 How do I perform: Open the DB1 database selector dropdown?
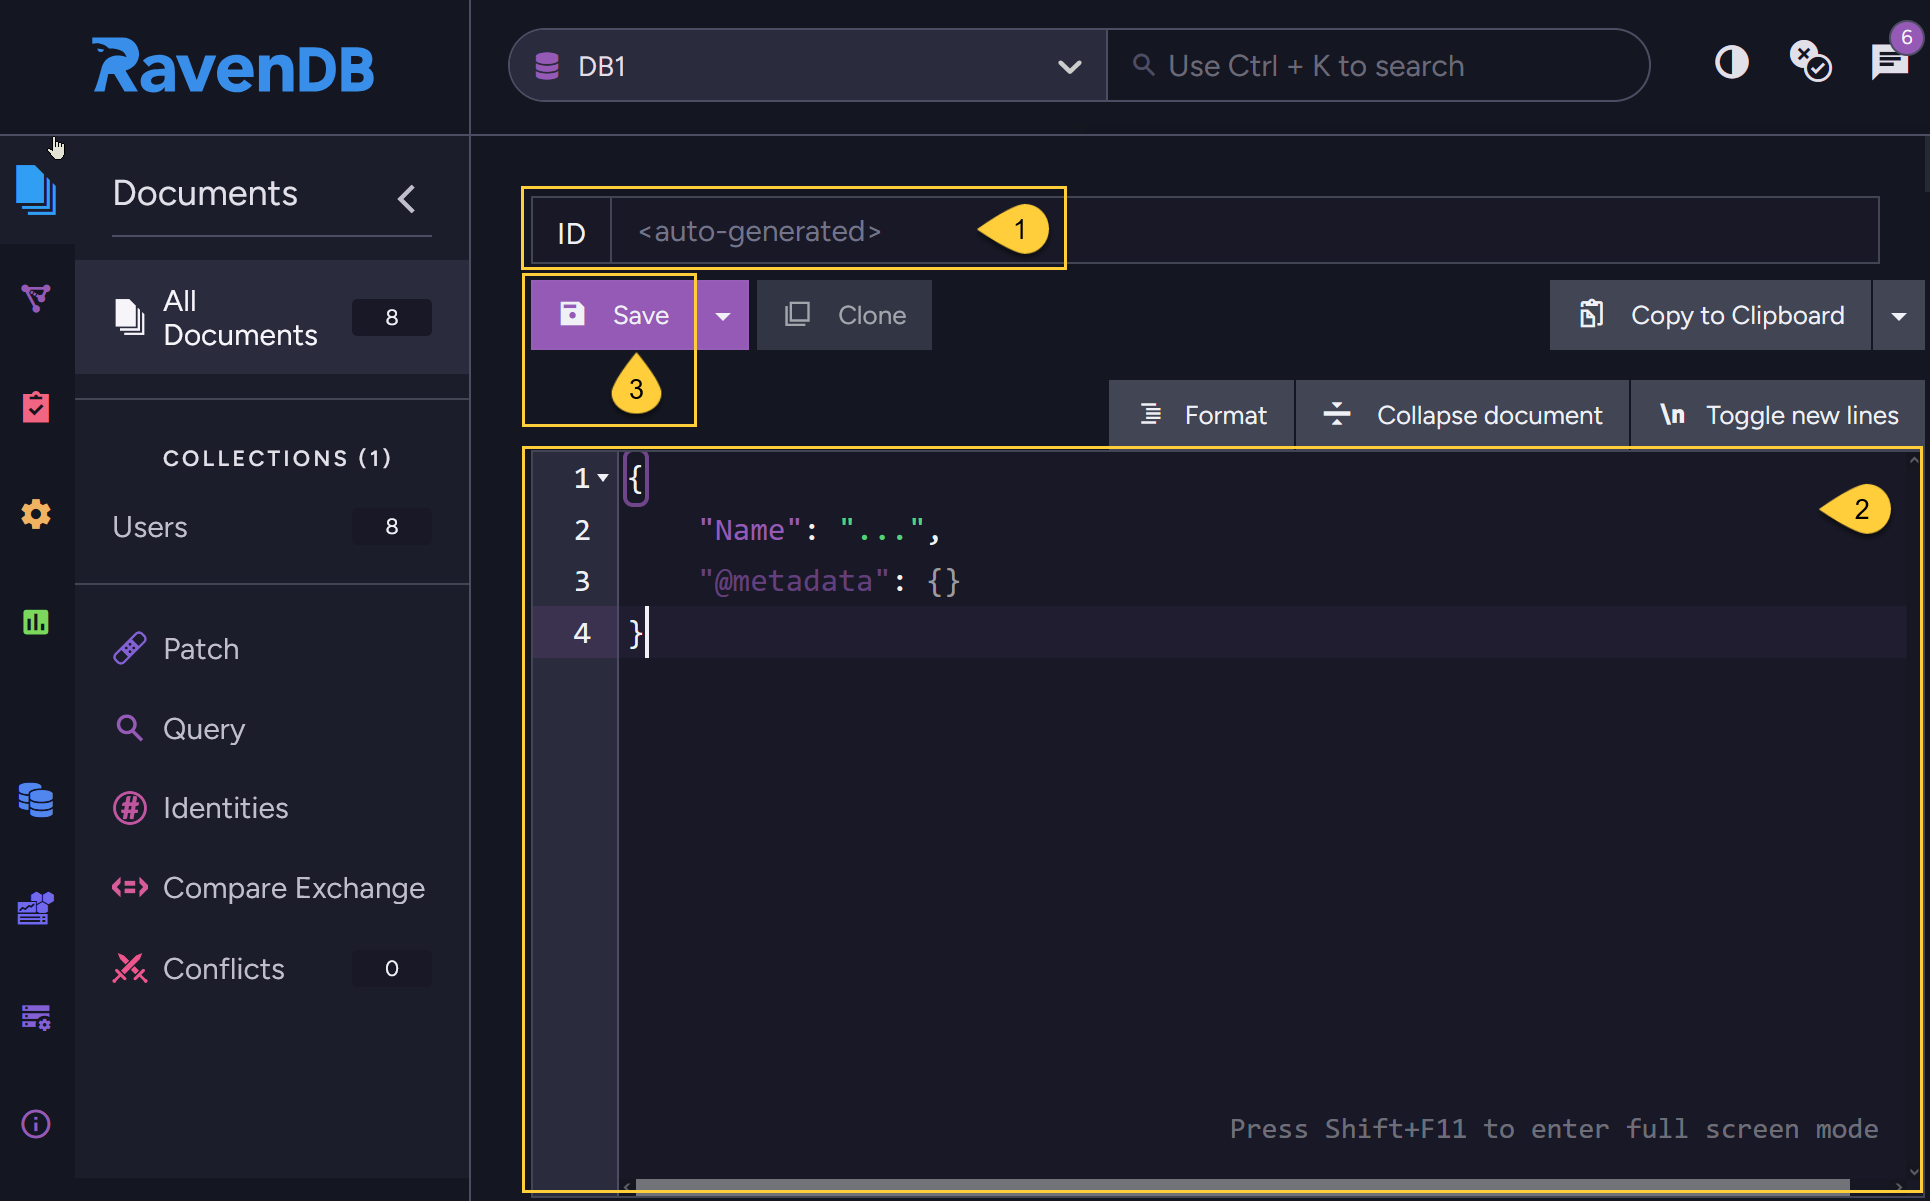[x=808, y=65]
